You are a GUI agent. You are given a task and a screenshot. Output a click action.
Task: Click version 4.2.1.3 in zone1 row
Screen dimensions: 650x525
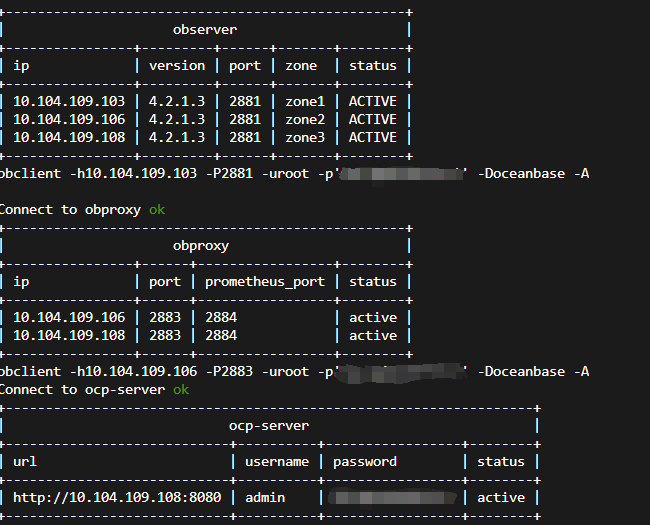[177, 102]
